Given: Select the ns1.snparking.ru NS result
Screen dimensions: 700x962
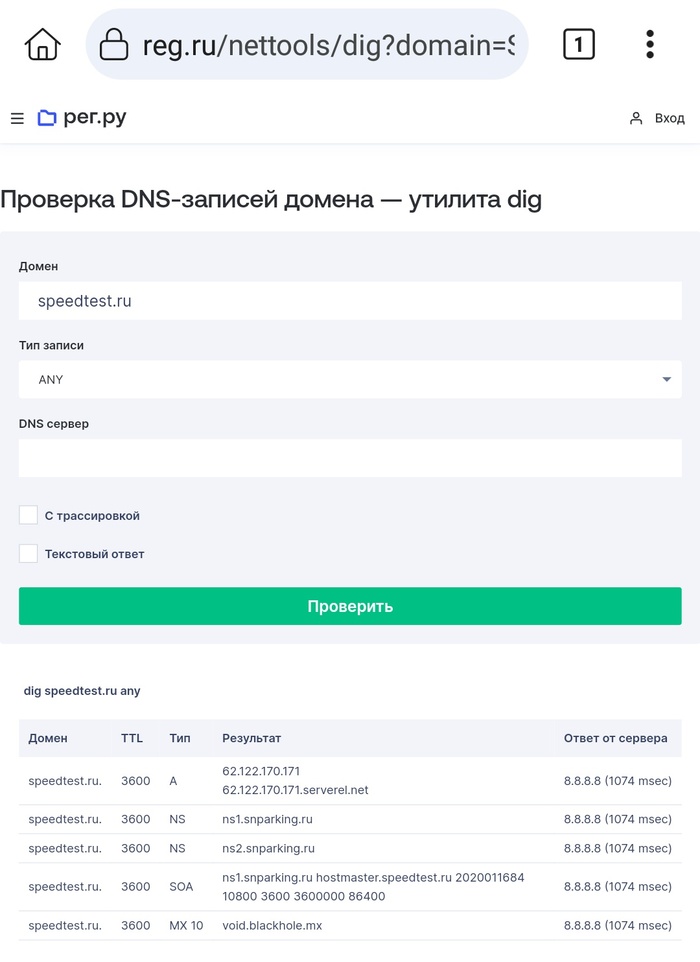Looking at the screenshot, I should (x=267, y=819).
